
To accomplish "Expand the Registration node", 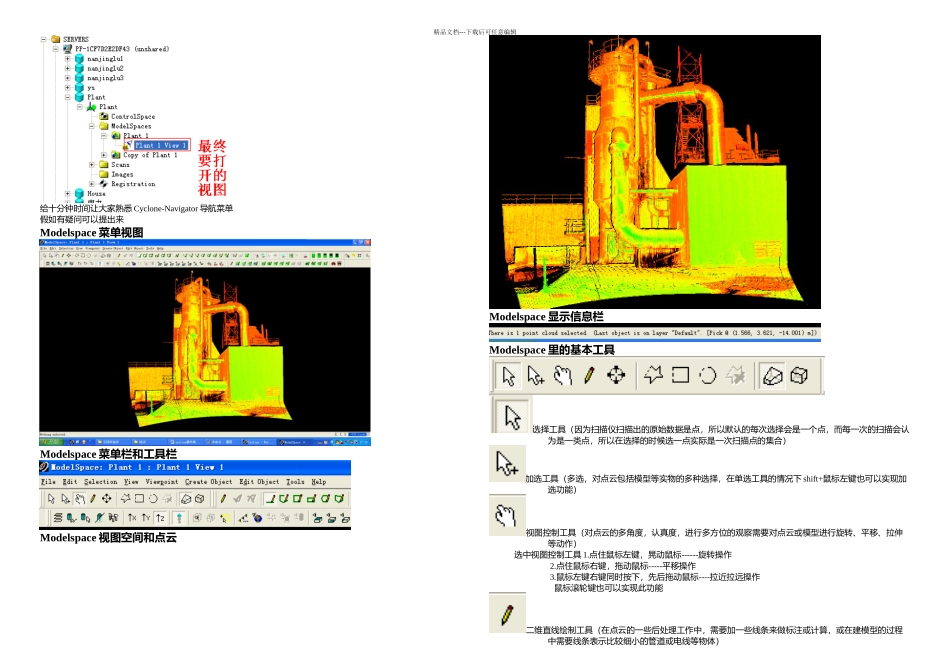I will (91, 184).
